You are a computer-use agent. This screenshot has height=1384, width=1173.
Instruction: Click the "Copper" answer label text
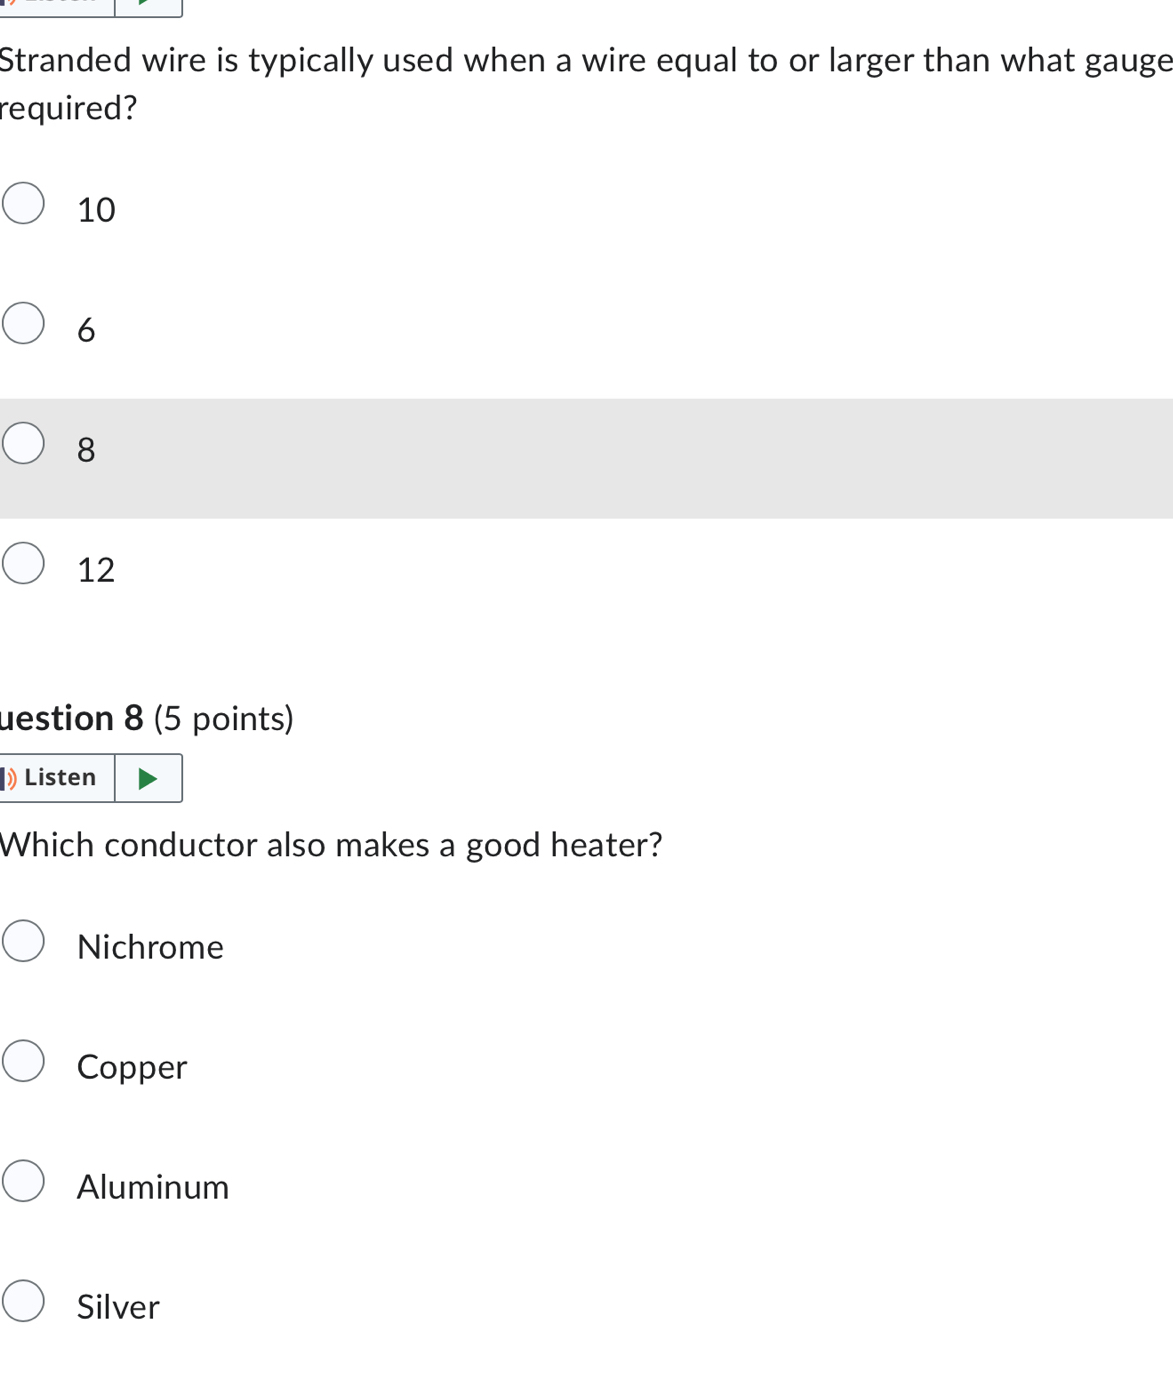[132, 1067]
